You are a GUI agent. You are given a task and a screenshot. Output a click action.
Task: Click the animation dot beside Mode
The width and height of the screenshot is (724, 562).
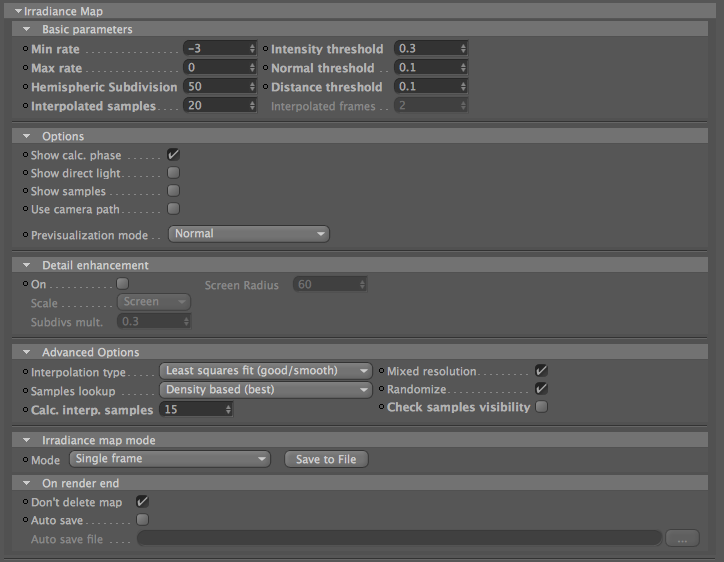[x=25, y=459]
